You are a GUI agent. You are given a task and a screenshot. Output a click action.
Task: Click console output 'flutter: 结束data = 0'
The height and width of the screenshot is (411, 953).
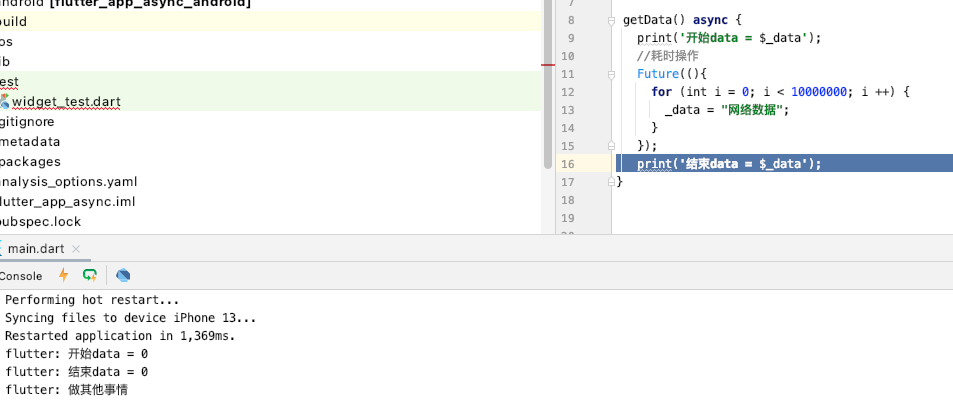(77, 371)
